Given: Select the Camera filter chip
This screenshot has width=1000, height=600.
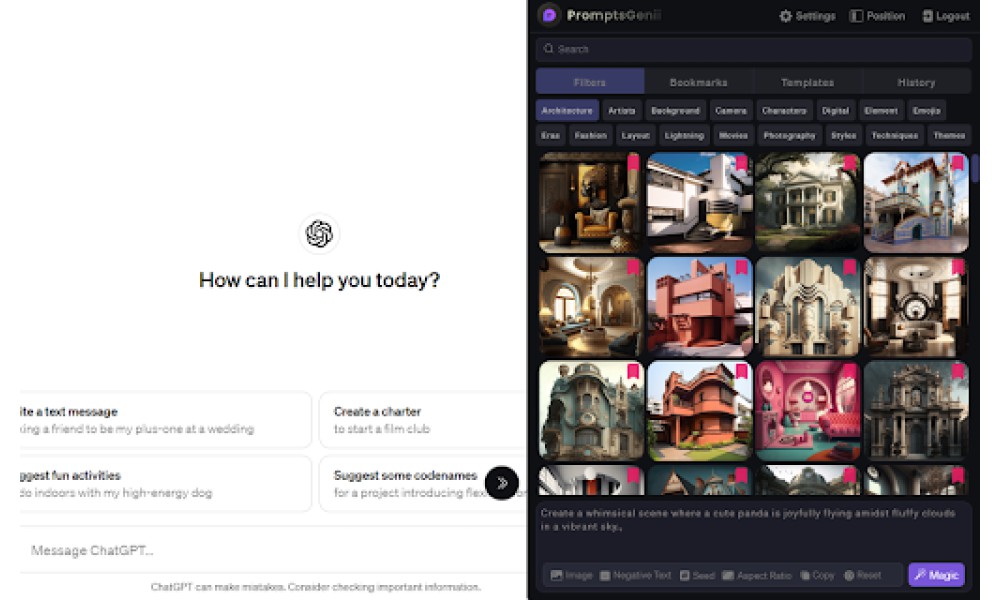Looking at the screenshot, I should 731,110.
